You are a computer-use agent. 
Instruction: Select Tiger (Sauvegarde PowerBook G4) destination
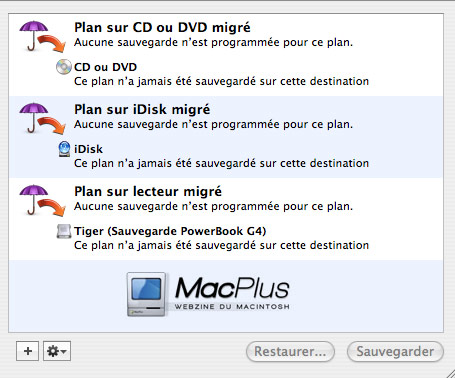(x=170, y=231)
